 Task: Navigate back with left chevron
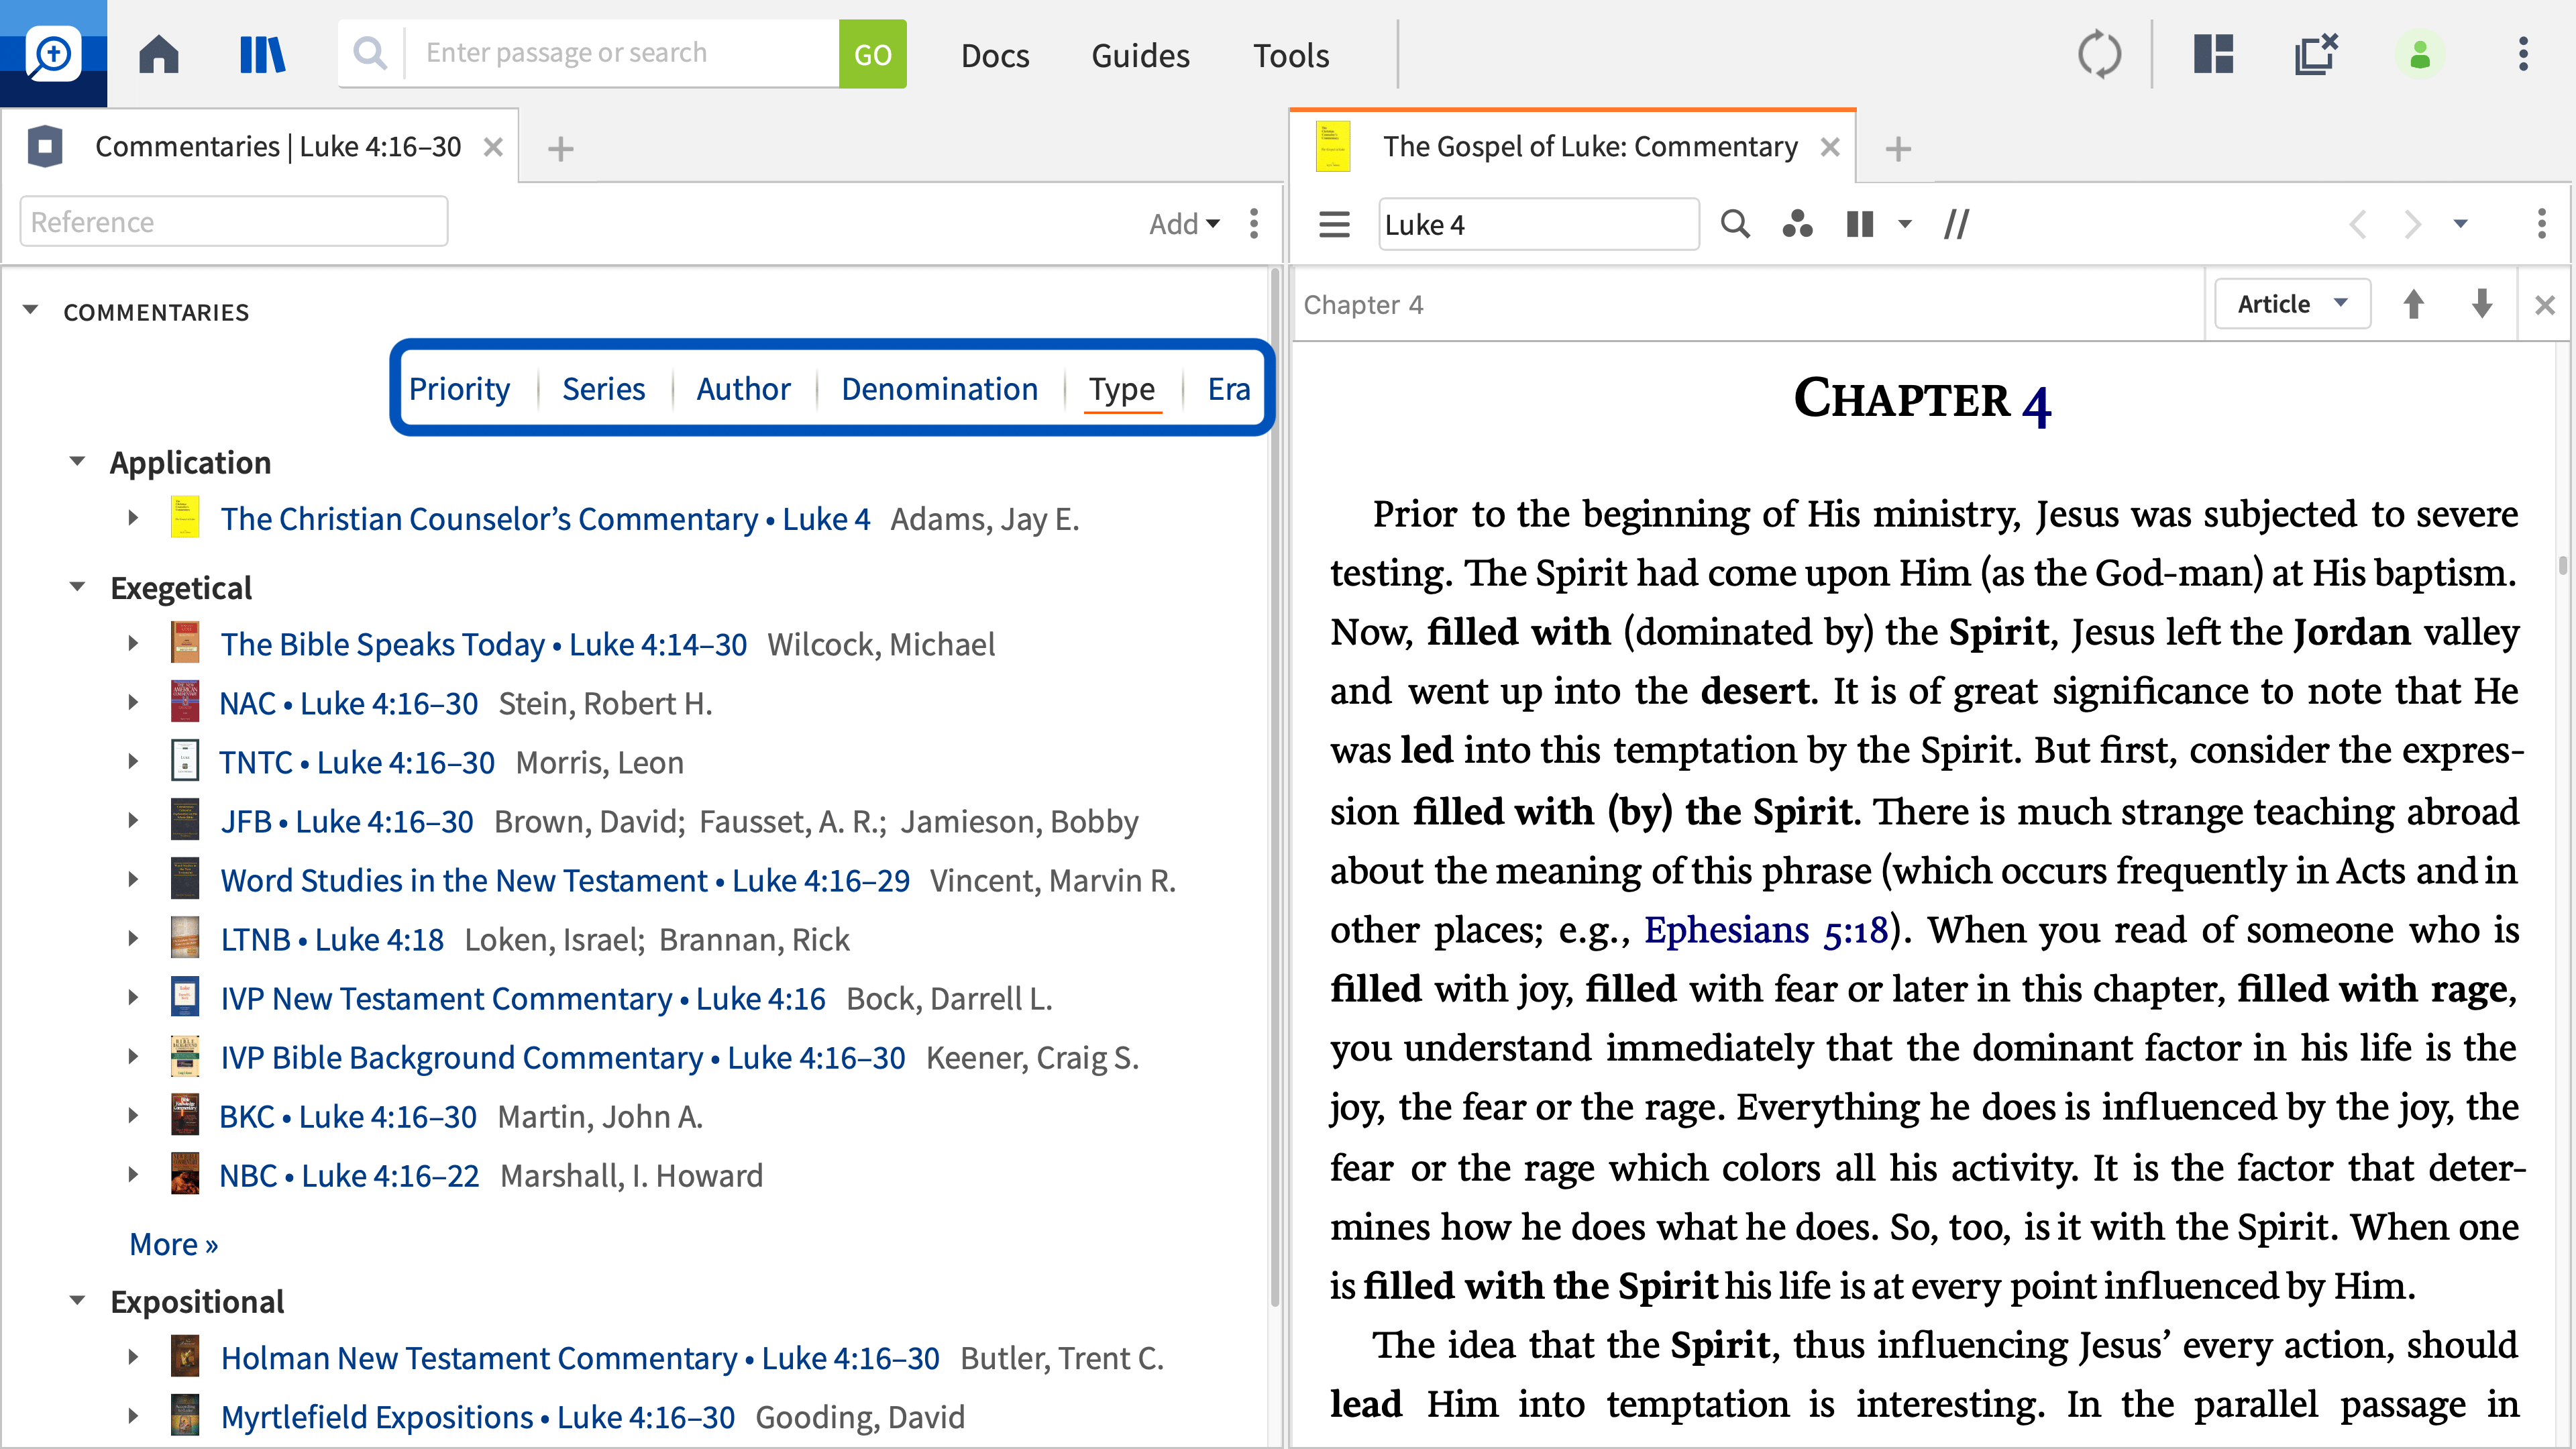(2357, 224)
